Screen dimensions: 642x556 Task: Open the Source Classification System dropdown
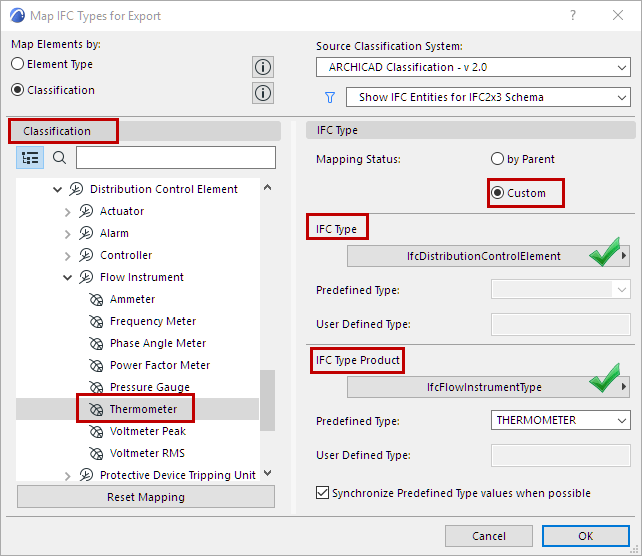(x=473, y=68)
